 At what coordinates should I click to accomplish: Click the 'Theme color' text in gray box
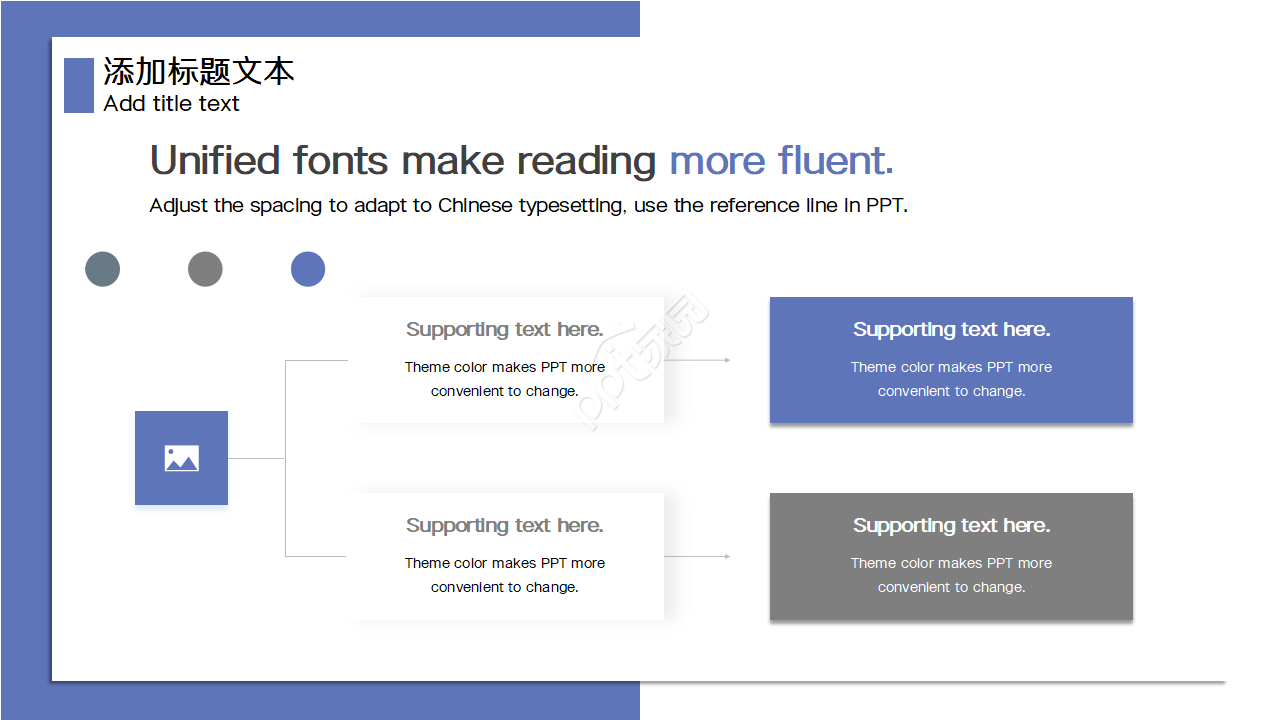coord(951,575)
